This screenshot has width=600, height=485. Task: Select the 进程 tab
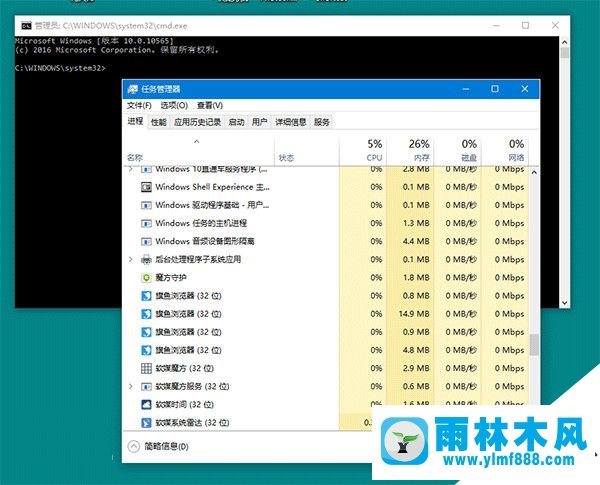pos(135,122)
